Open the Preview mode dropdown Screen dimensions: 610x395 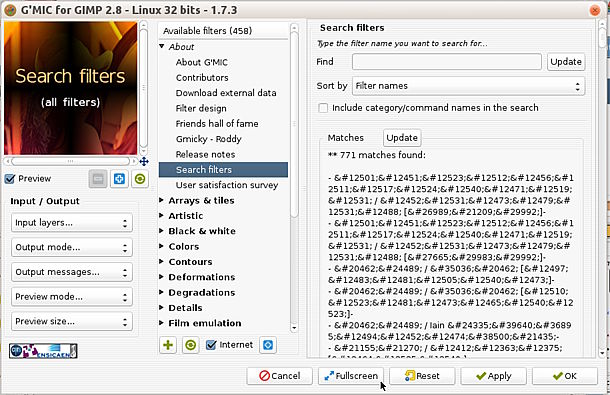pyautogui.click(x=72, y=297)
